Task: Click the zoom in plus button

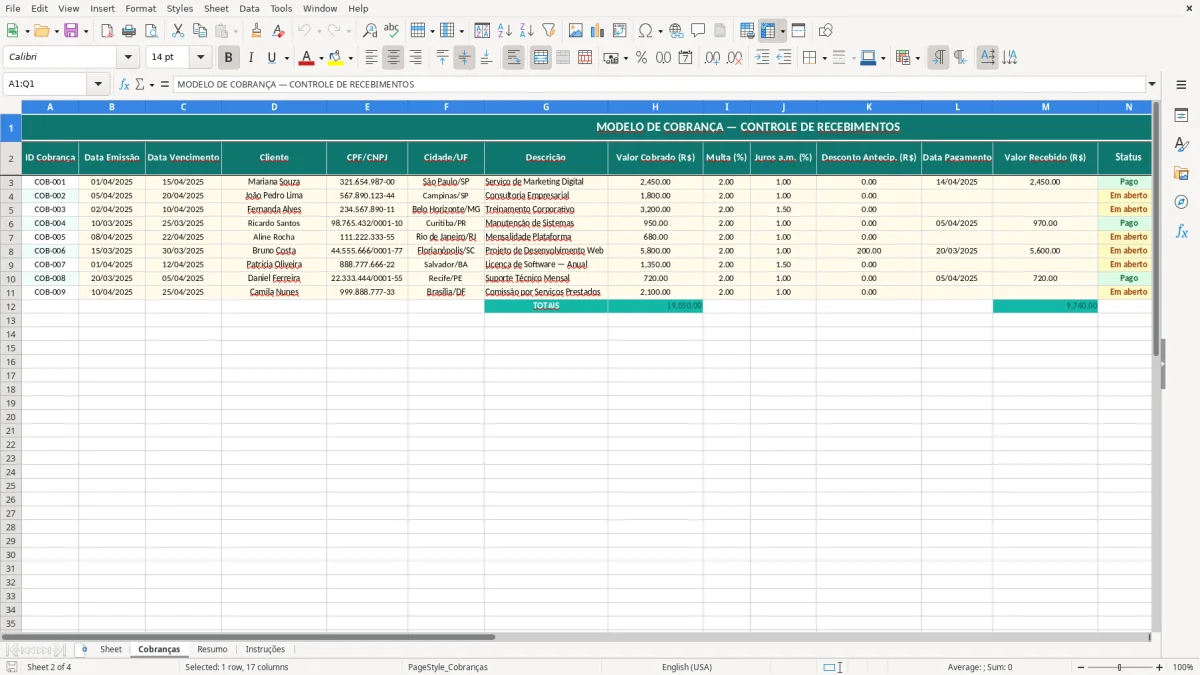Action: pos(1160,667)
